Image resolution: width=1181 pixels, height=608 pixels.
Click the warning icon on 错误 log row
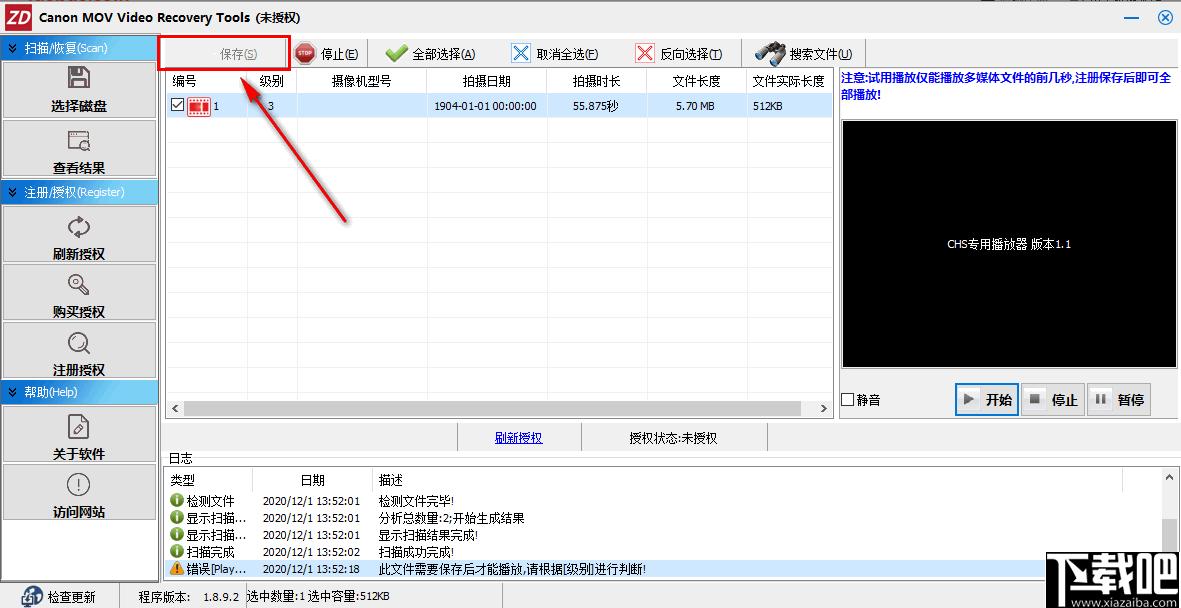[176, 568]
